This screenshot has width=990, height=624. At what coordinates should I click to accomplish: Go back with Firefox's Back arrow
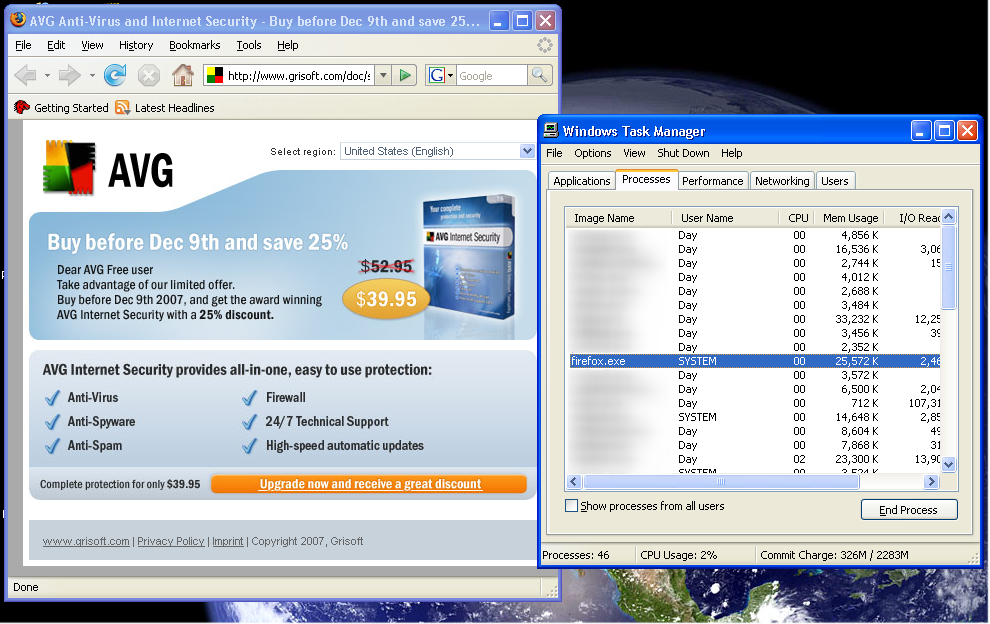click(25, 76)
